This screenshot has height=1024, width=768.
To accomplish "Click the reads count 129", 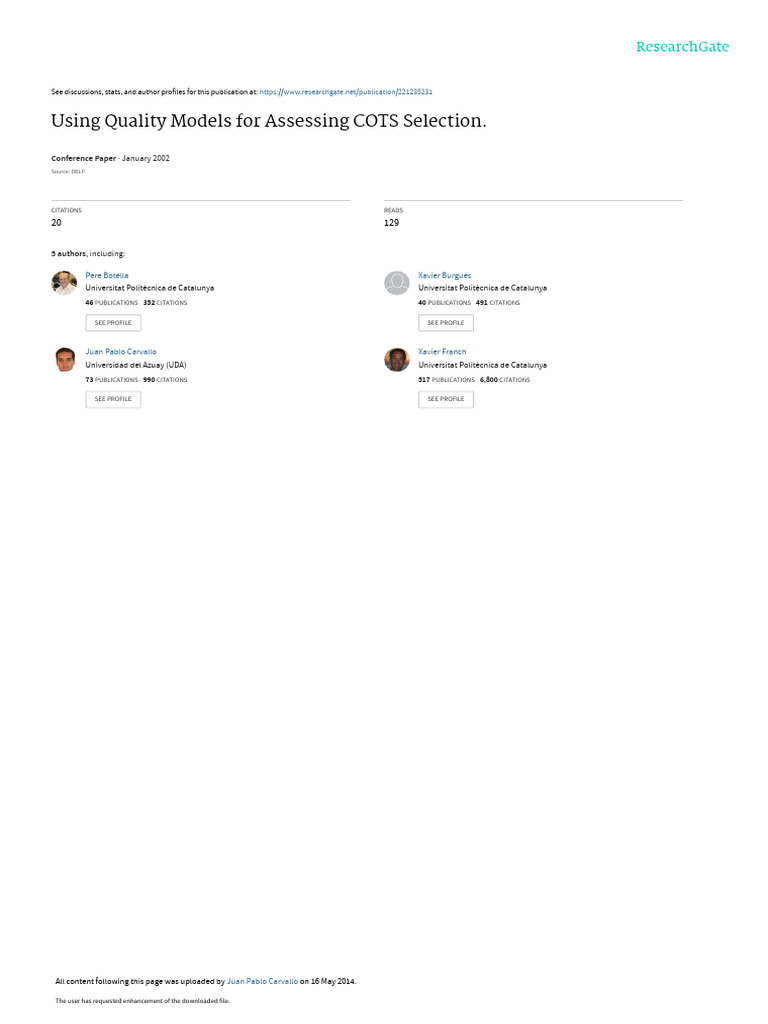I will [391, 223].
